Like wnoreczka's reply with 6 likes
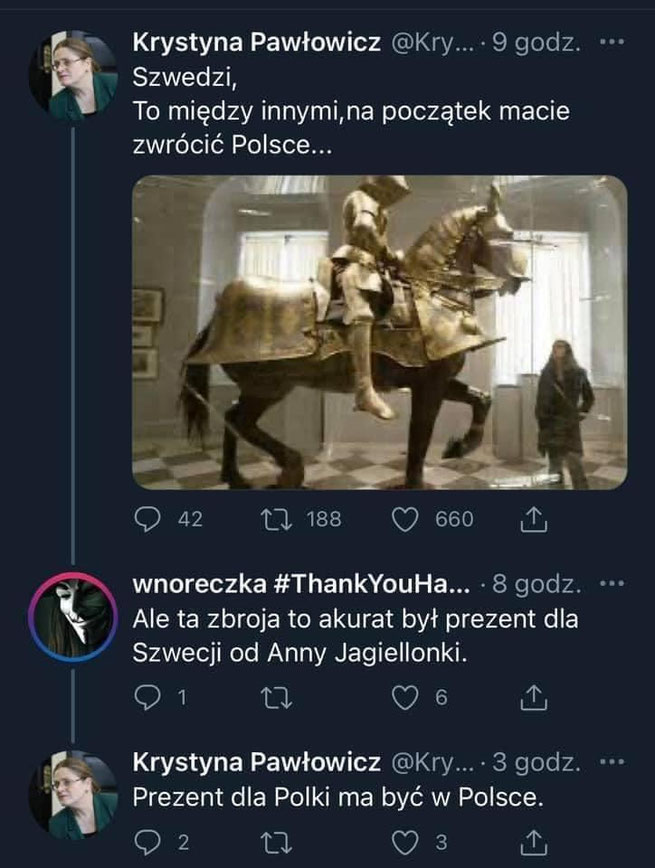Image resolution: width=655 pixels, height=868 pixels. click(406, 699)
